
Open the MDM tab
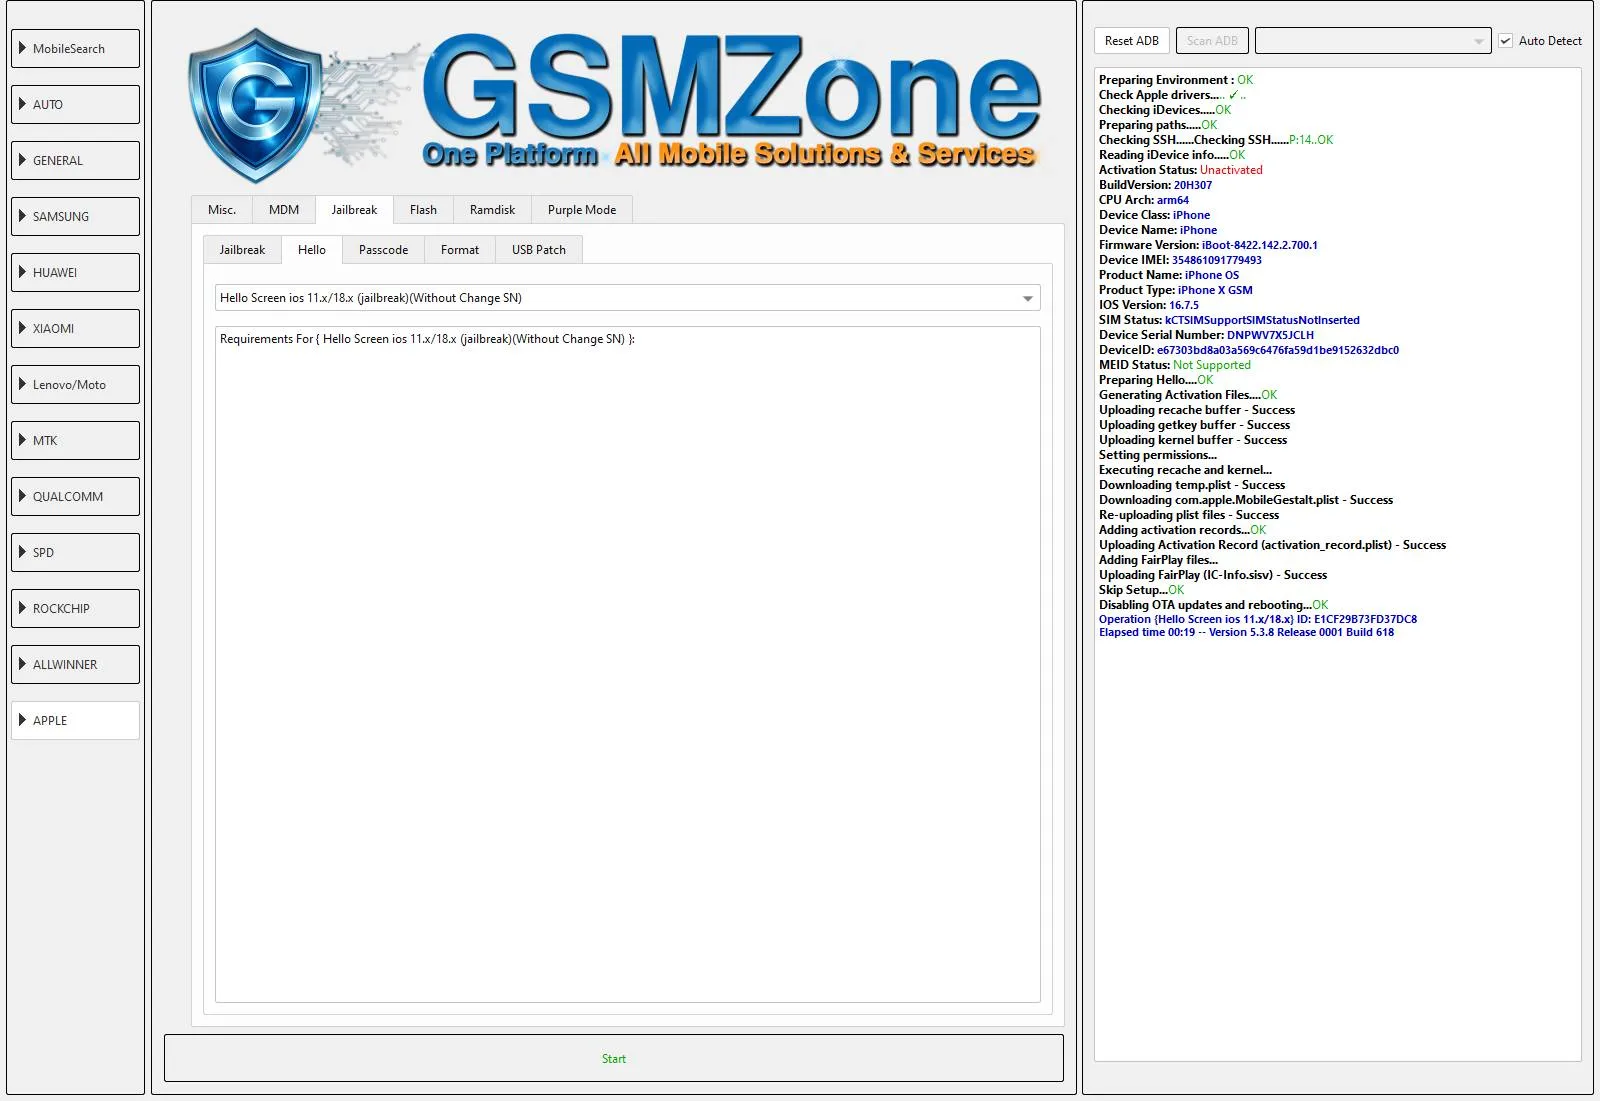(284, 210)
